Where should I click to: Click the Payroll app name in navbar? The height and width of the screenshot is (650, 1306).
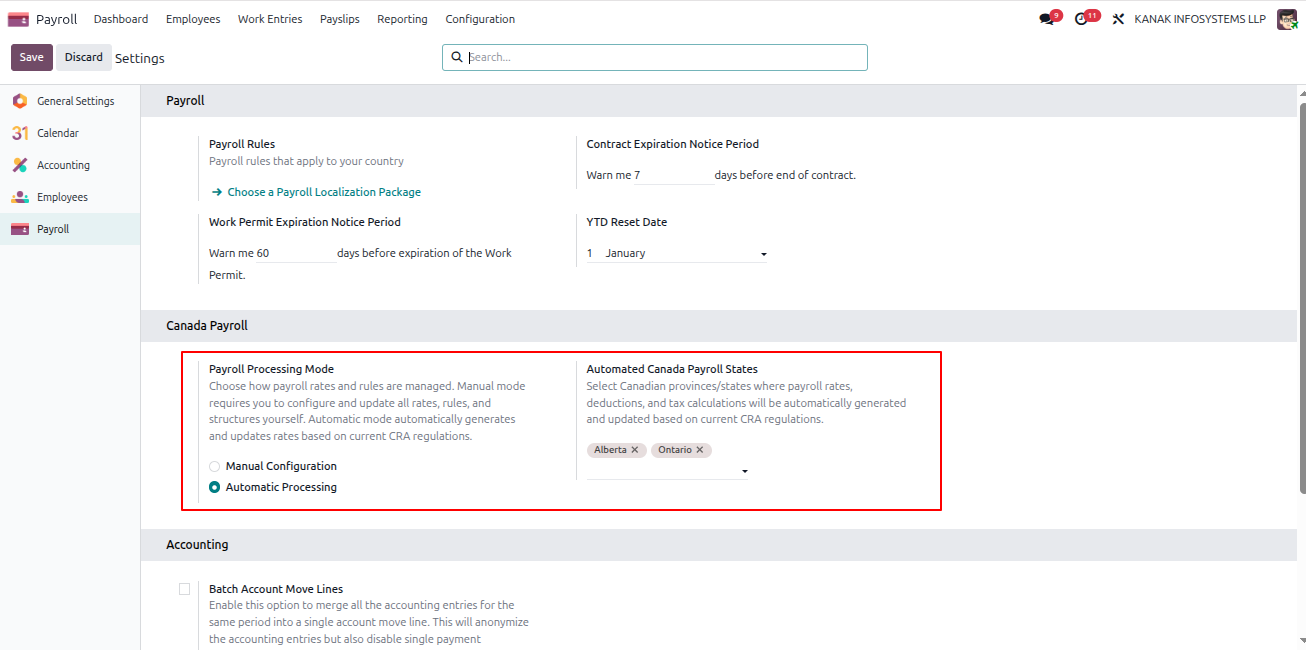pyautogui.click(x=56, y=19)
